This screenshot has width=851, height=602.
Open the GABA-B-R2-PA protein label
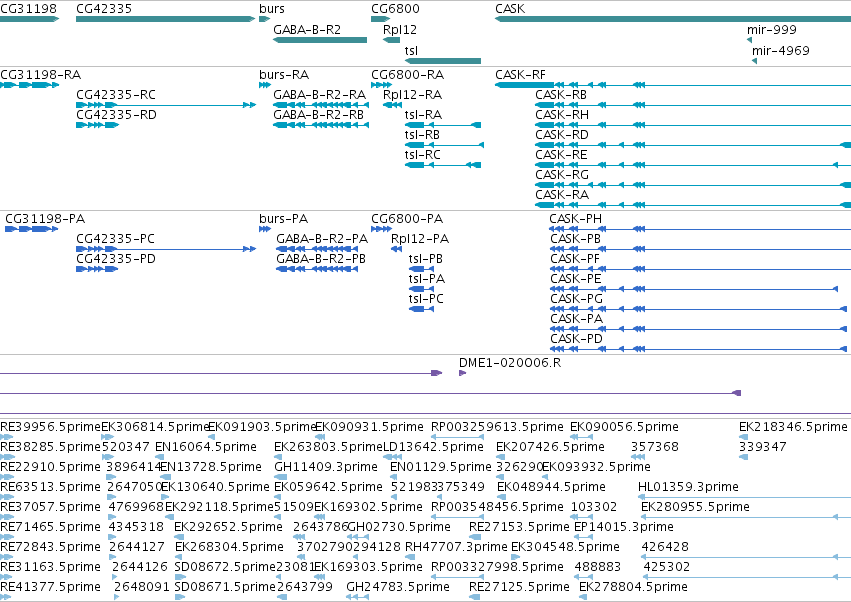322,239
